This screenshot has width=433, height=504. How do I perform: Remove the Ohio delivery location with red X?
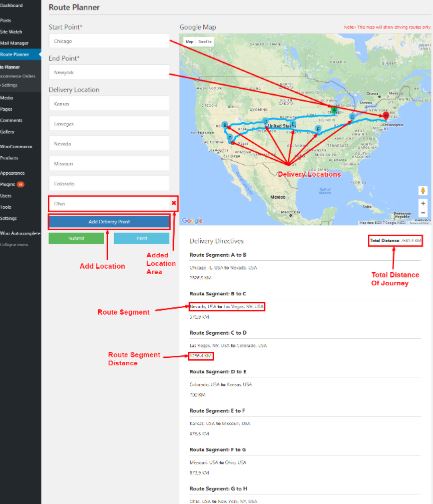click(x=174, y=203)
